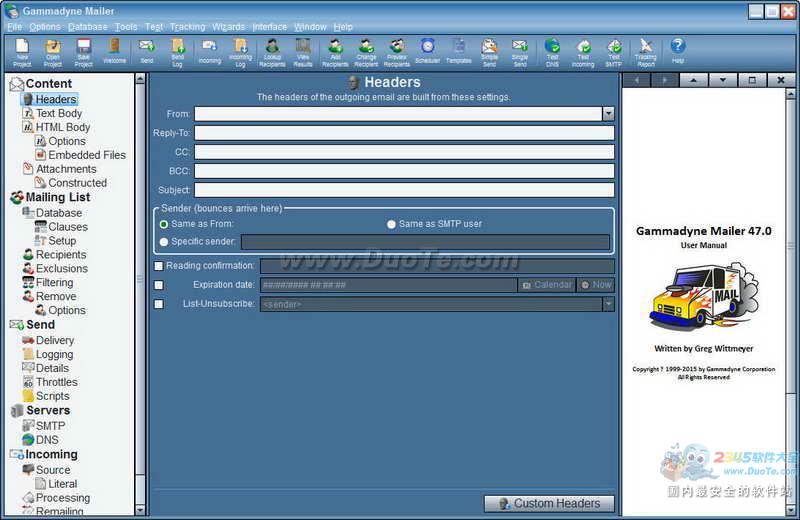
Task: Tick the Expiration date checkbox
Action: click(x=159, y=285)
